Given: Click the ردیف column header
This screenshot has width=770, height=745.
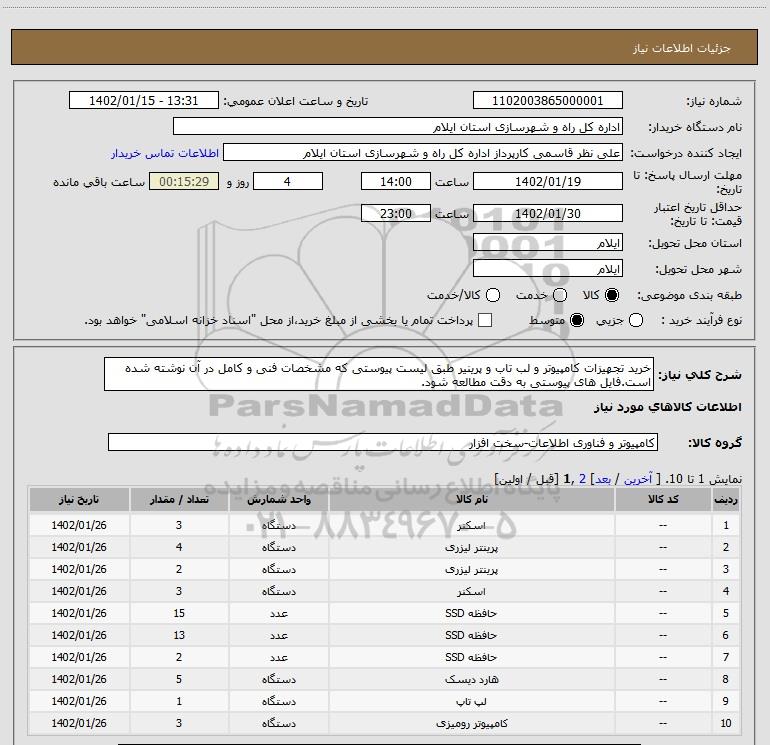Looking at the screenshot, I should [726, 499].
